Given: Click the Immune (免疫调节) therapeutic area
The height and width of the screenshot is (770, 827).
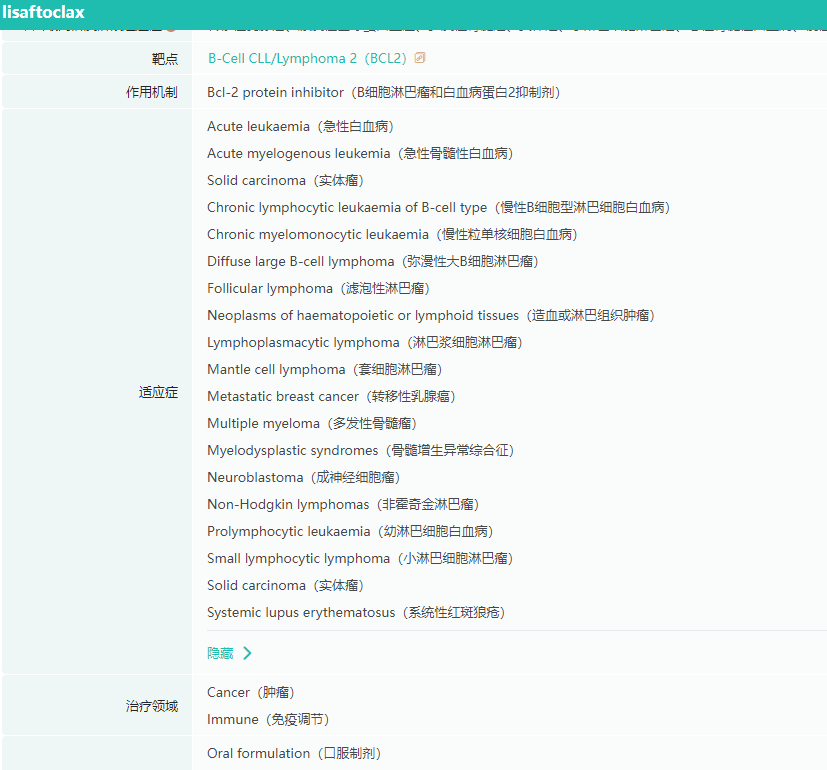Looking at the screenshot, I should point(268,720).
